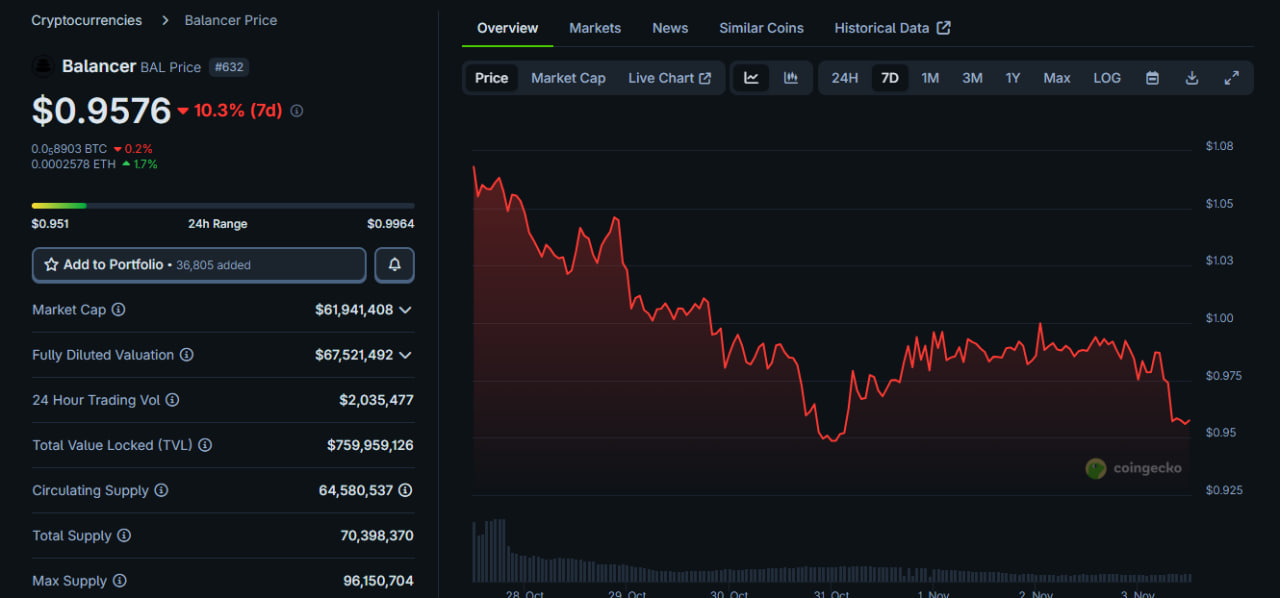The height and width of the screenshot is (598, 1280).
Task: Select the 24H time range
Action: [x=844, y=78]
